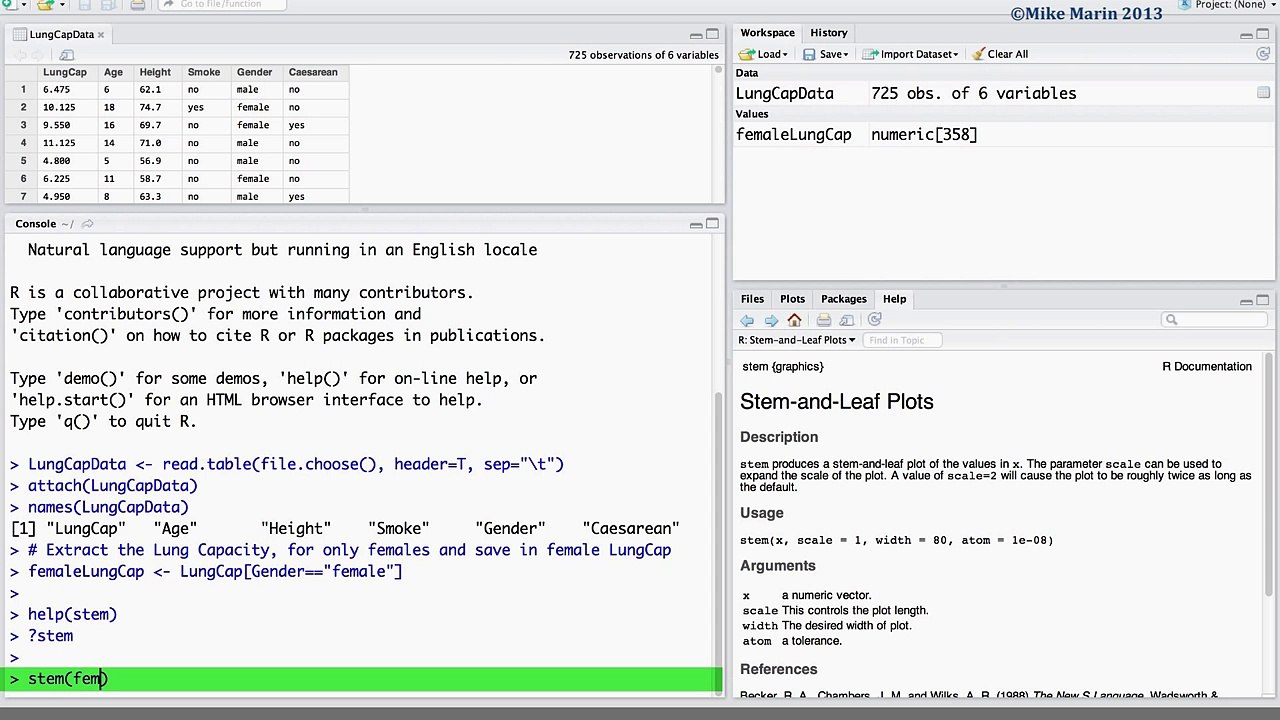Viewport: 1280px width, 720px height.
Task: Switch to the History tab
Action: pos(828,33)
